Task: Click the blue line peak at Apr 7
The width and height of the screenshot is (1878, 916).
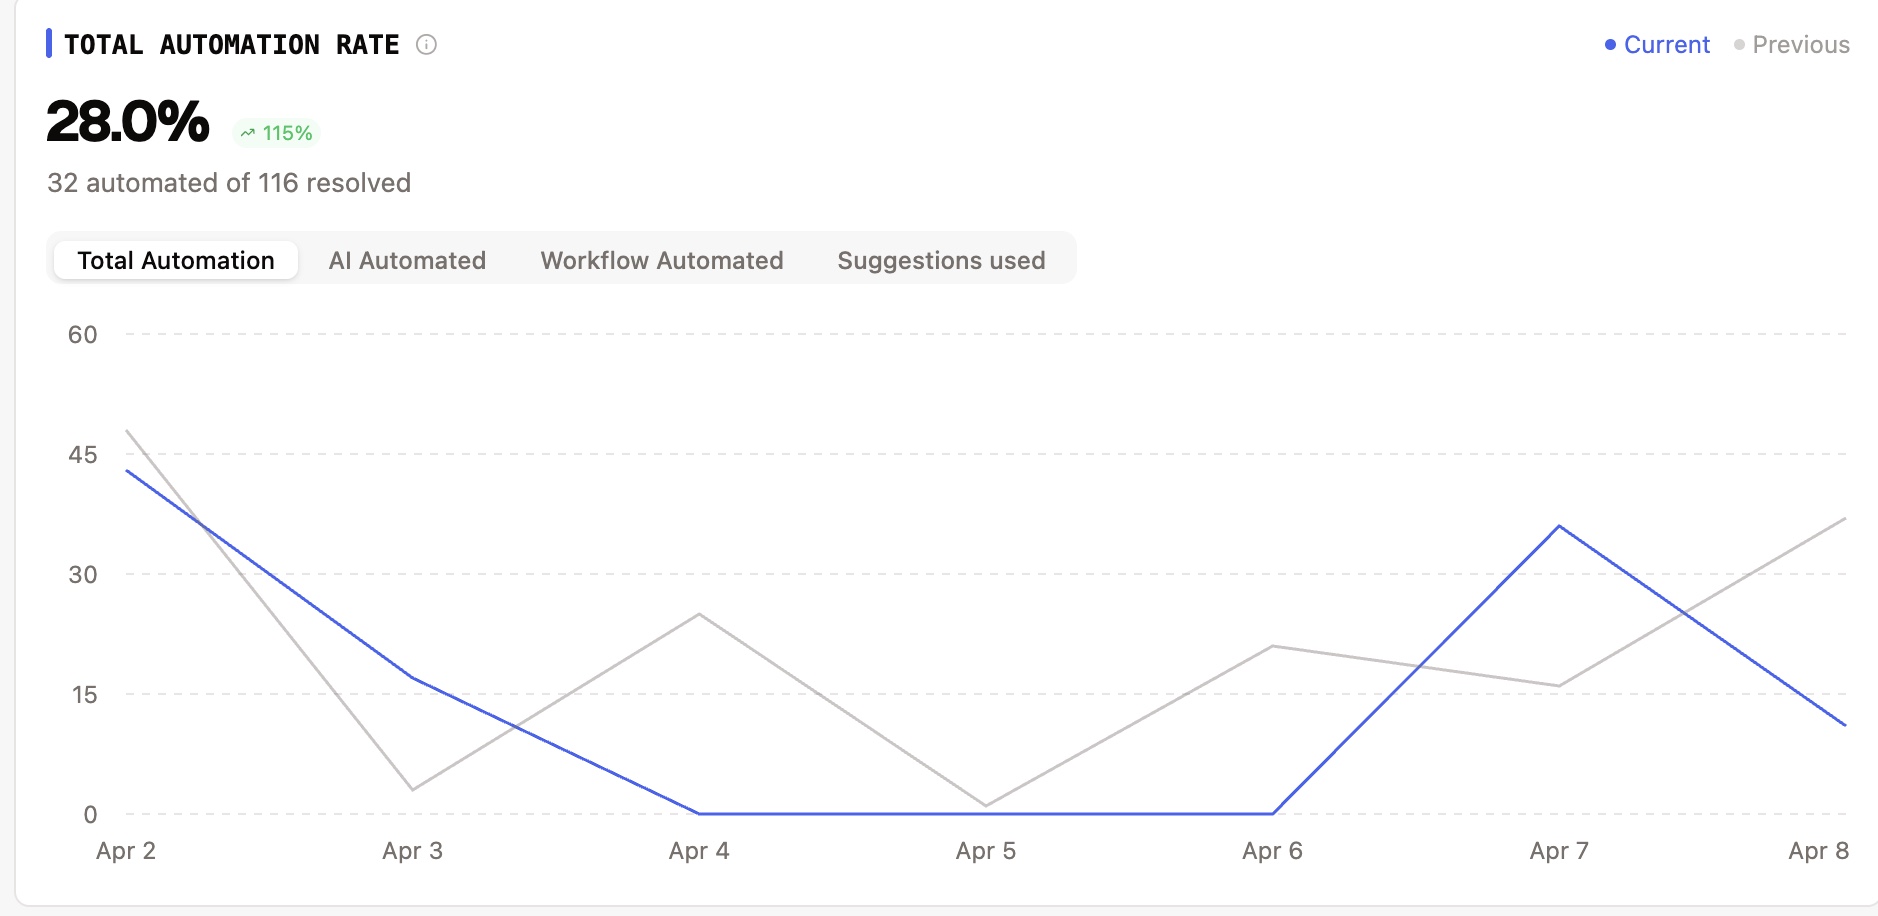Action: pos(1559,526)
